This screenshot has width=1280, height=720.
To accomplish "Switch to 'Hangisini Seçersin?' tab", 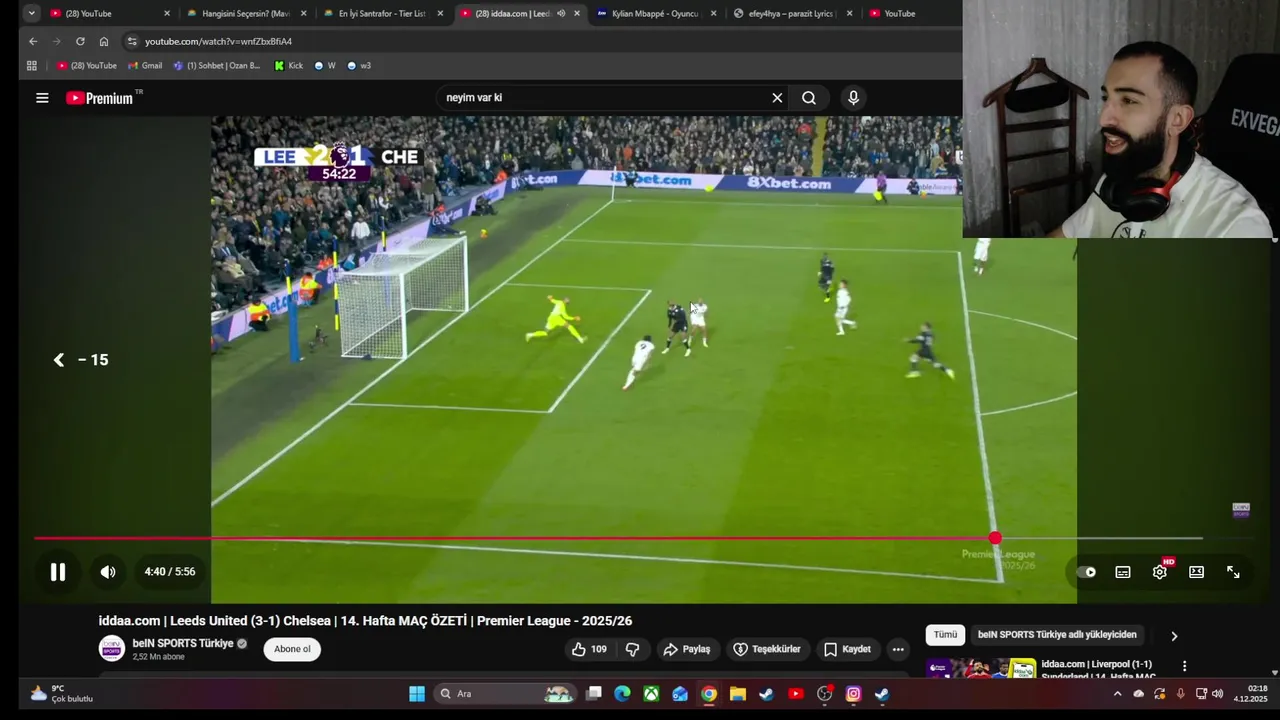I will coord(245,13).
